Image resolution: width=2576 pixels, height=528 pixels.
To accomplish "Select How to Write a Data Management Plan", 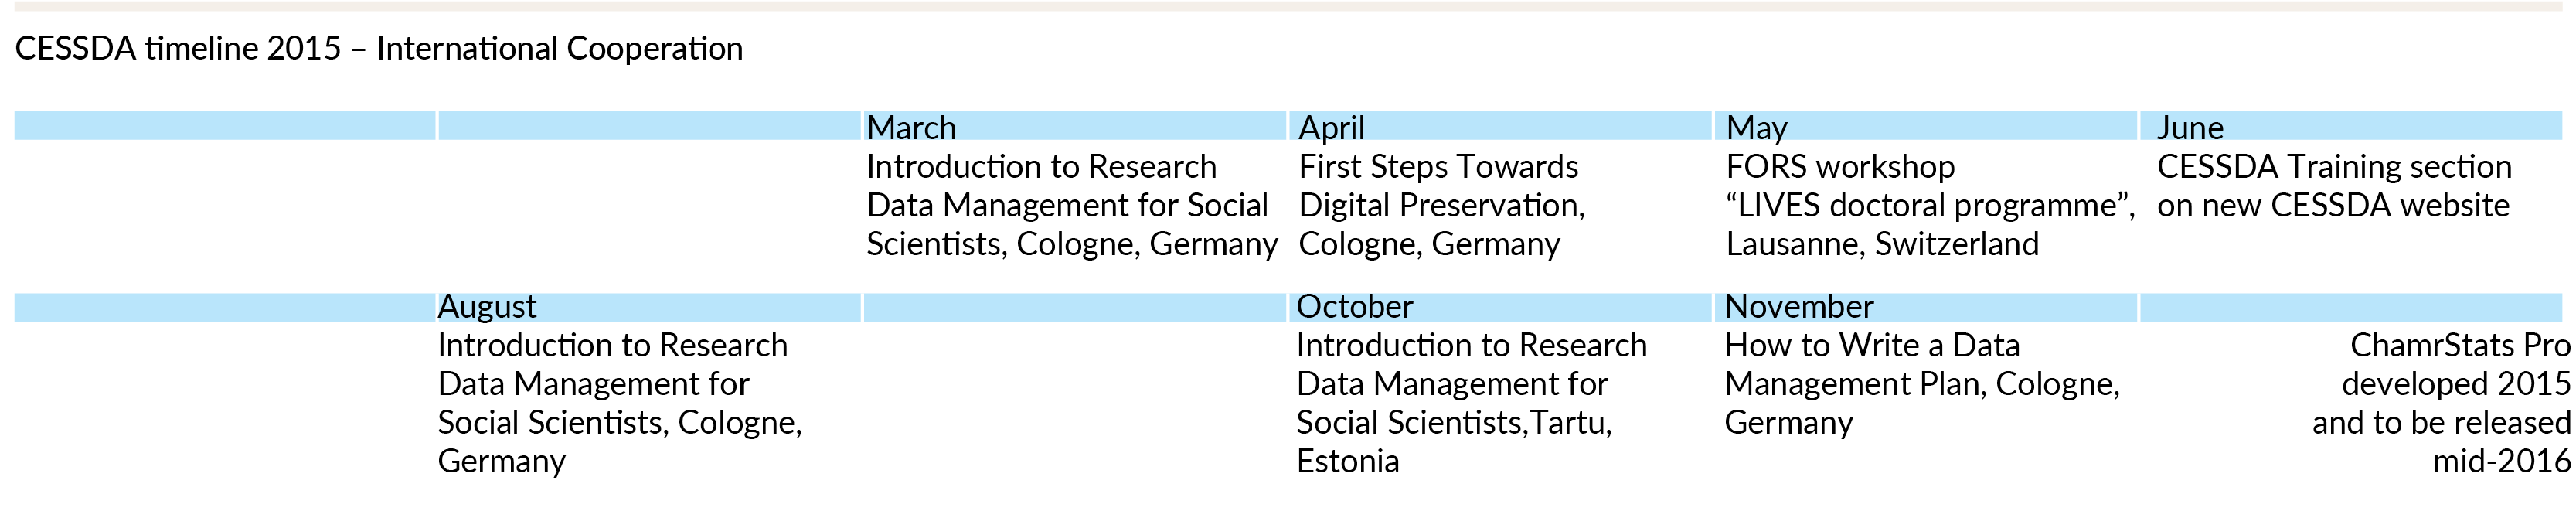I will pos(1921,384).
